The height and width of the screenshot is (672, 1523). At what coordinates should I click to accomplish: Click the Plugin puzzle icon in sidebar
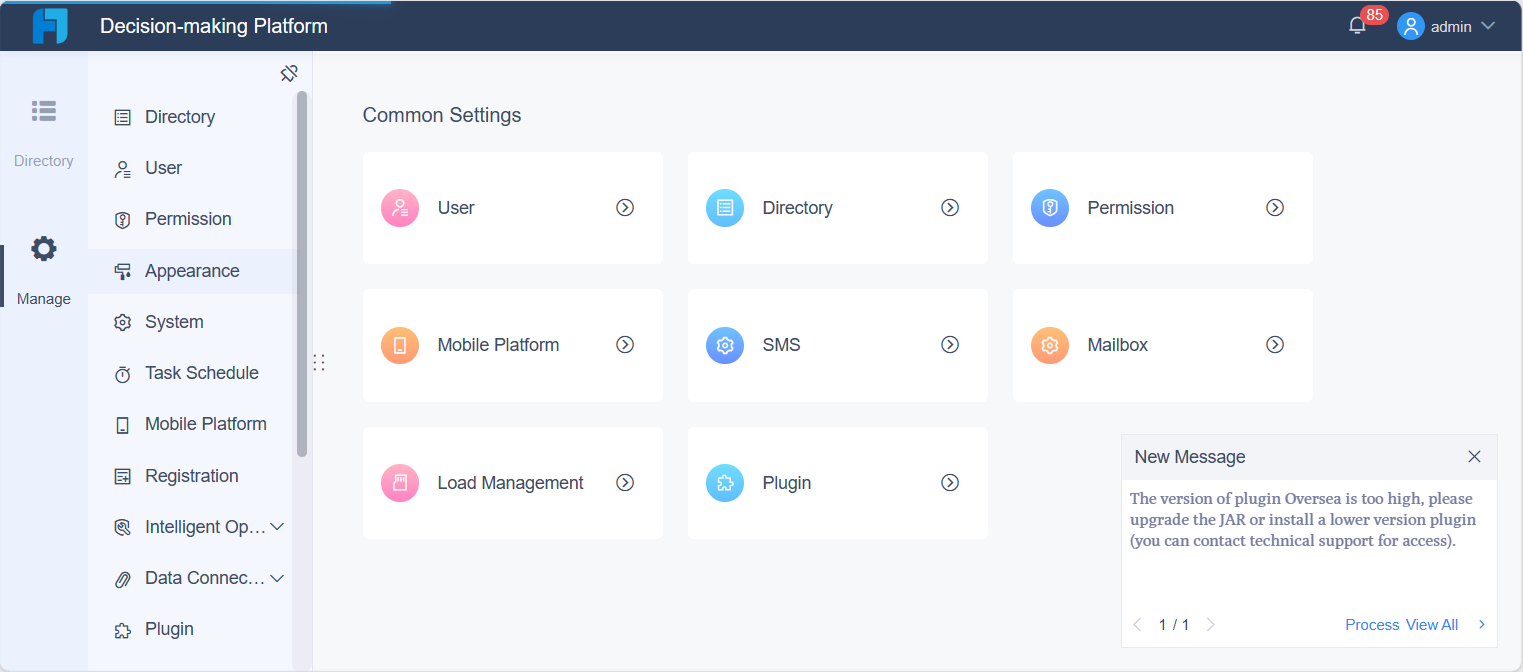click(123, 630)
